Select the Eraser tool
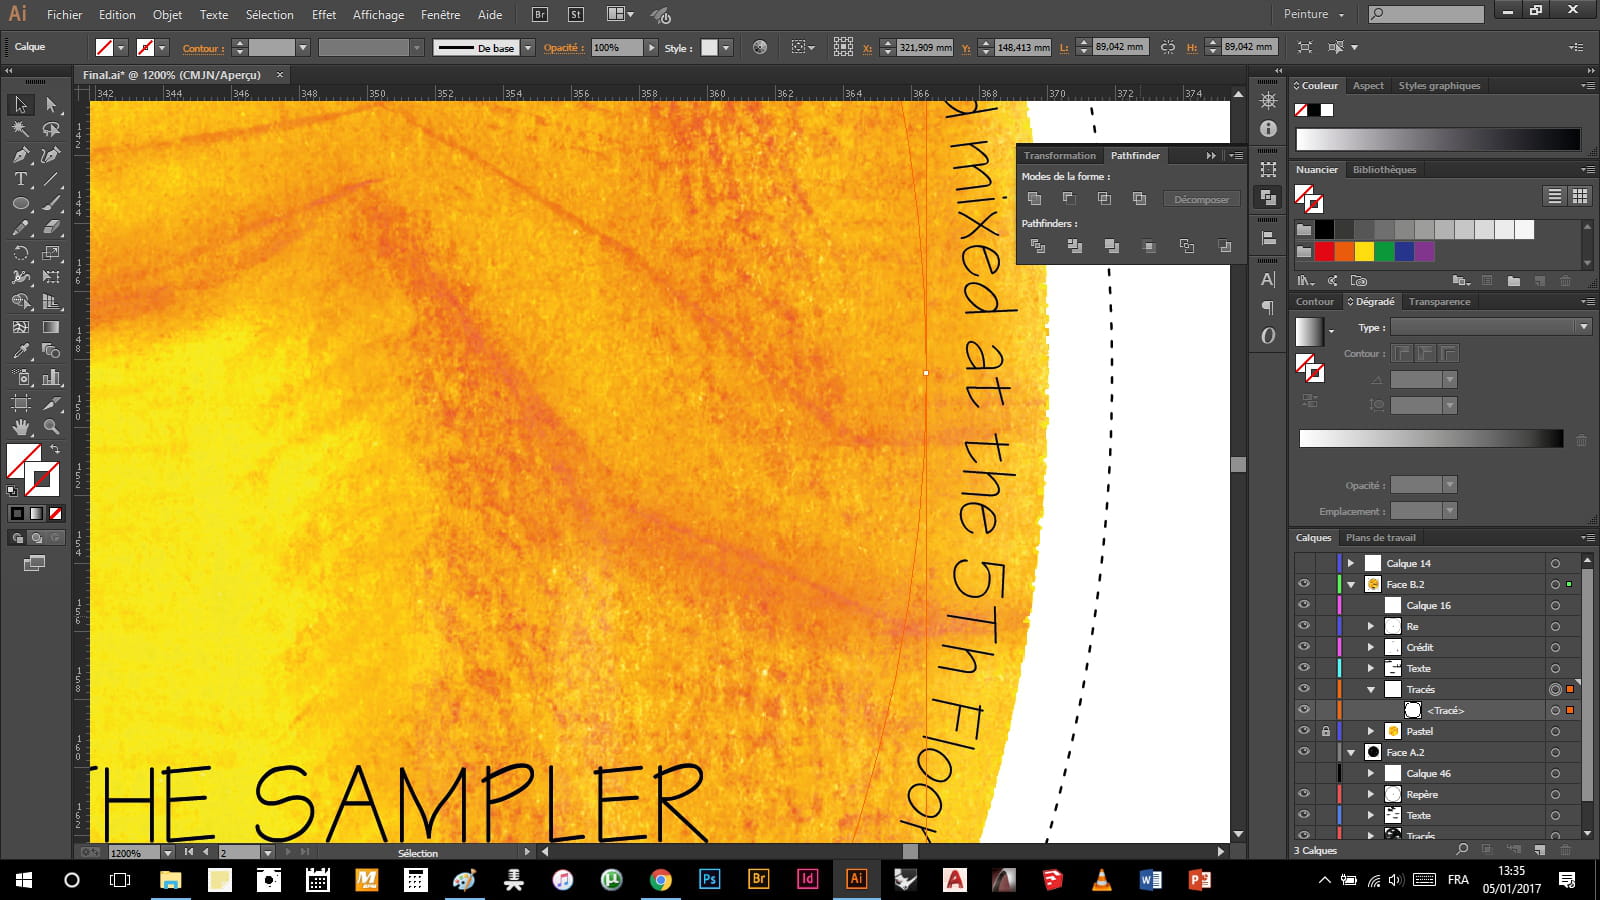Viewport: 1600px width, 900px height. click(x=51, y=228)
